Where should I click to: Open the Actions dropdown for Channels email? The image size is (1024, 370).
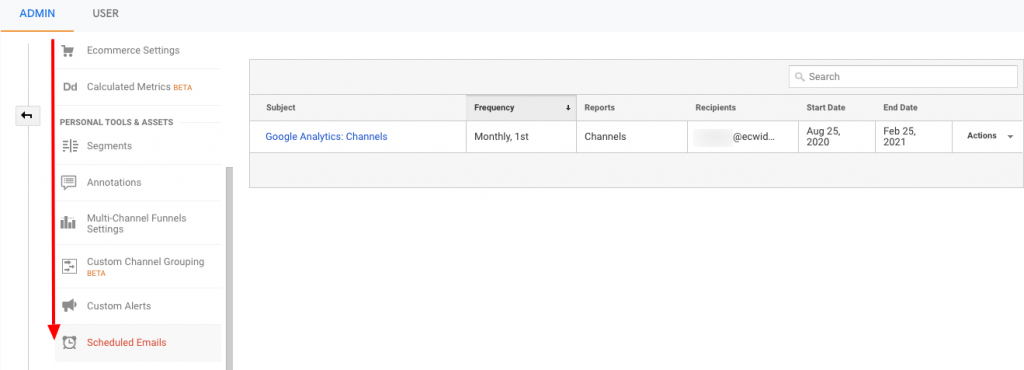tap(990, 136)
